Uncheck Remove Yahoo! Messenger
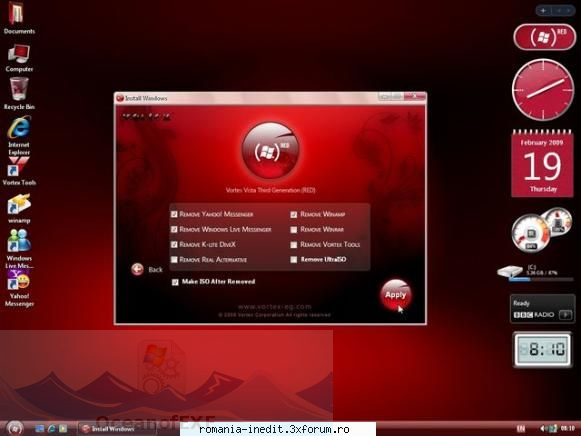The image size is (581, 436). (174, 214)
